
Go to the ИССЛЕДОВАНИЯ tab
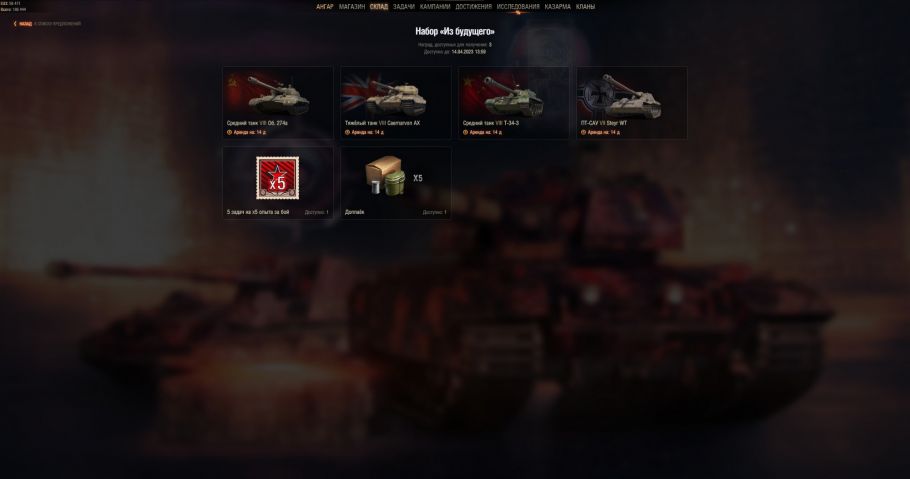518,7
